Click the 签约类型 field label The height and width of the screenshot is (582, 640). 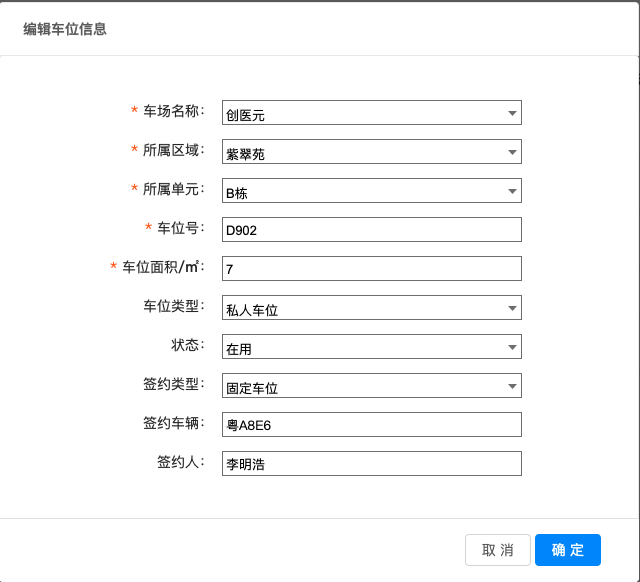tap(173, 384)
